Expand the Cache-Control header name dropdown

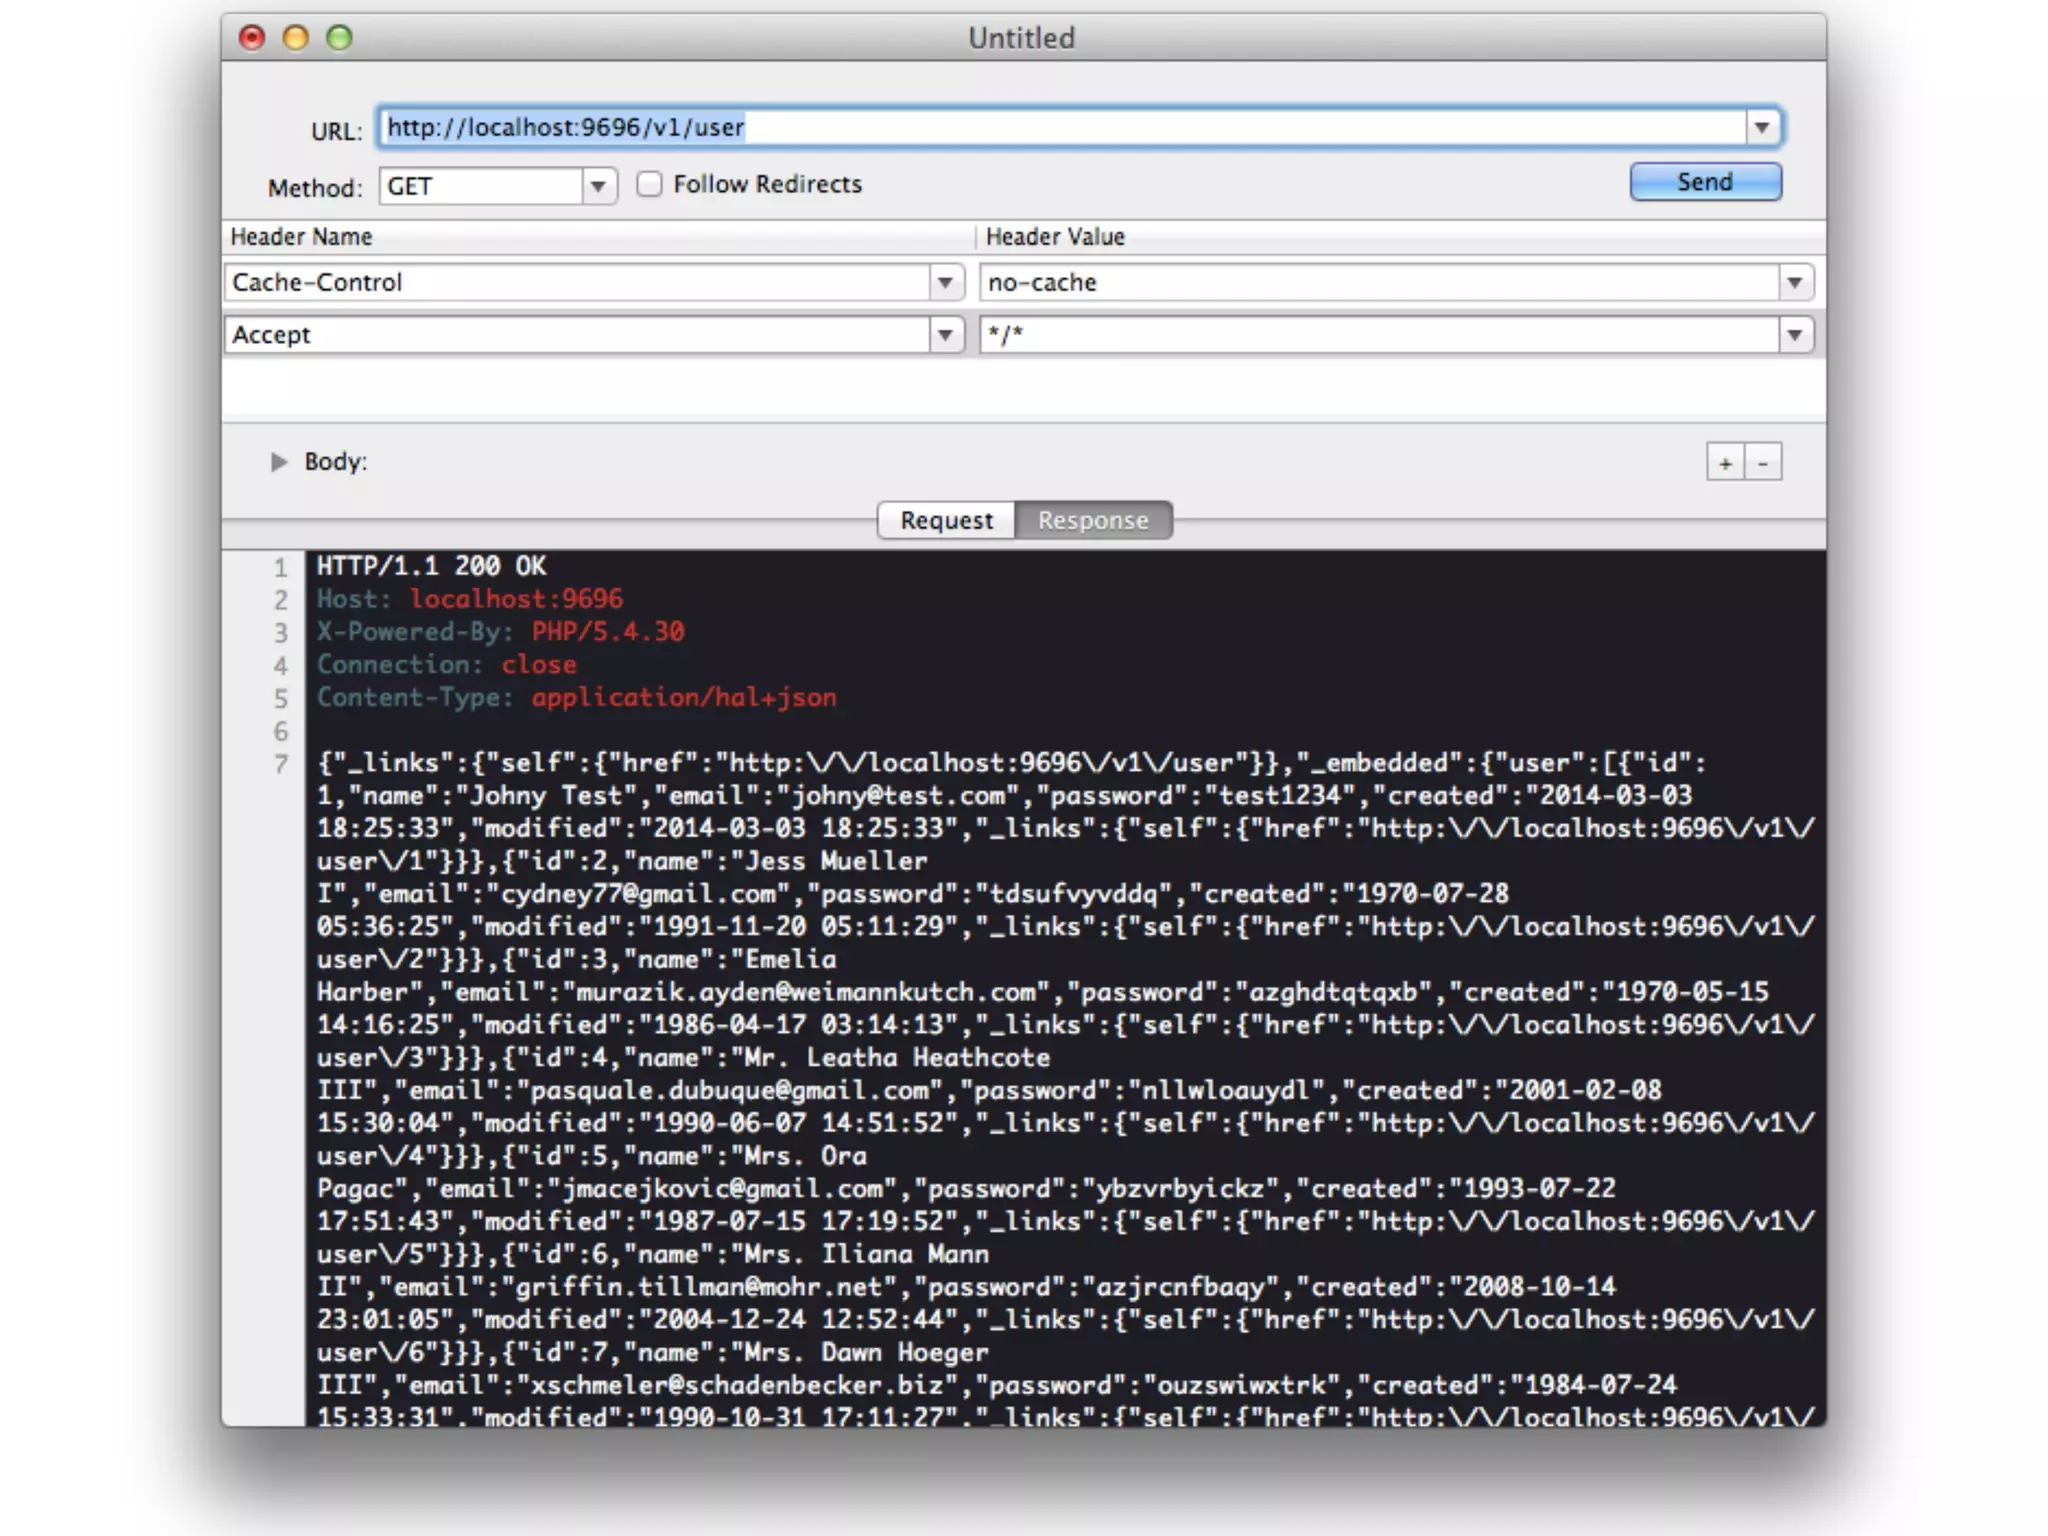[945, 283]
